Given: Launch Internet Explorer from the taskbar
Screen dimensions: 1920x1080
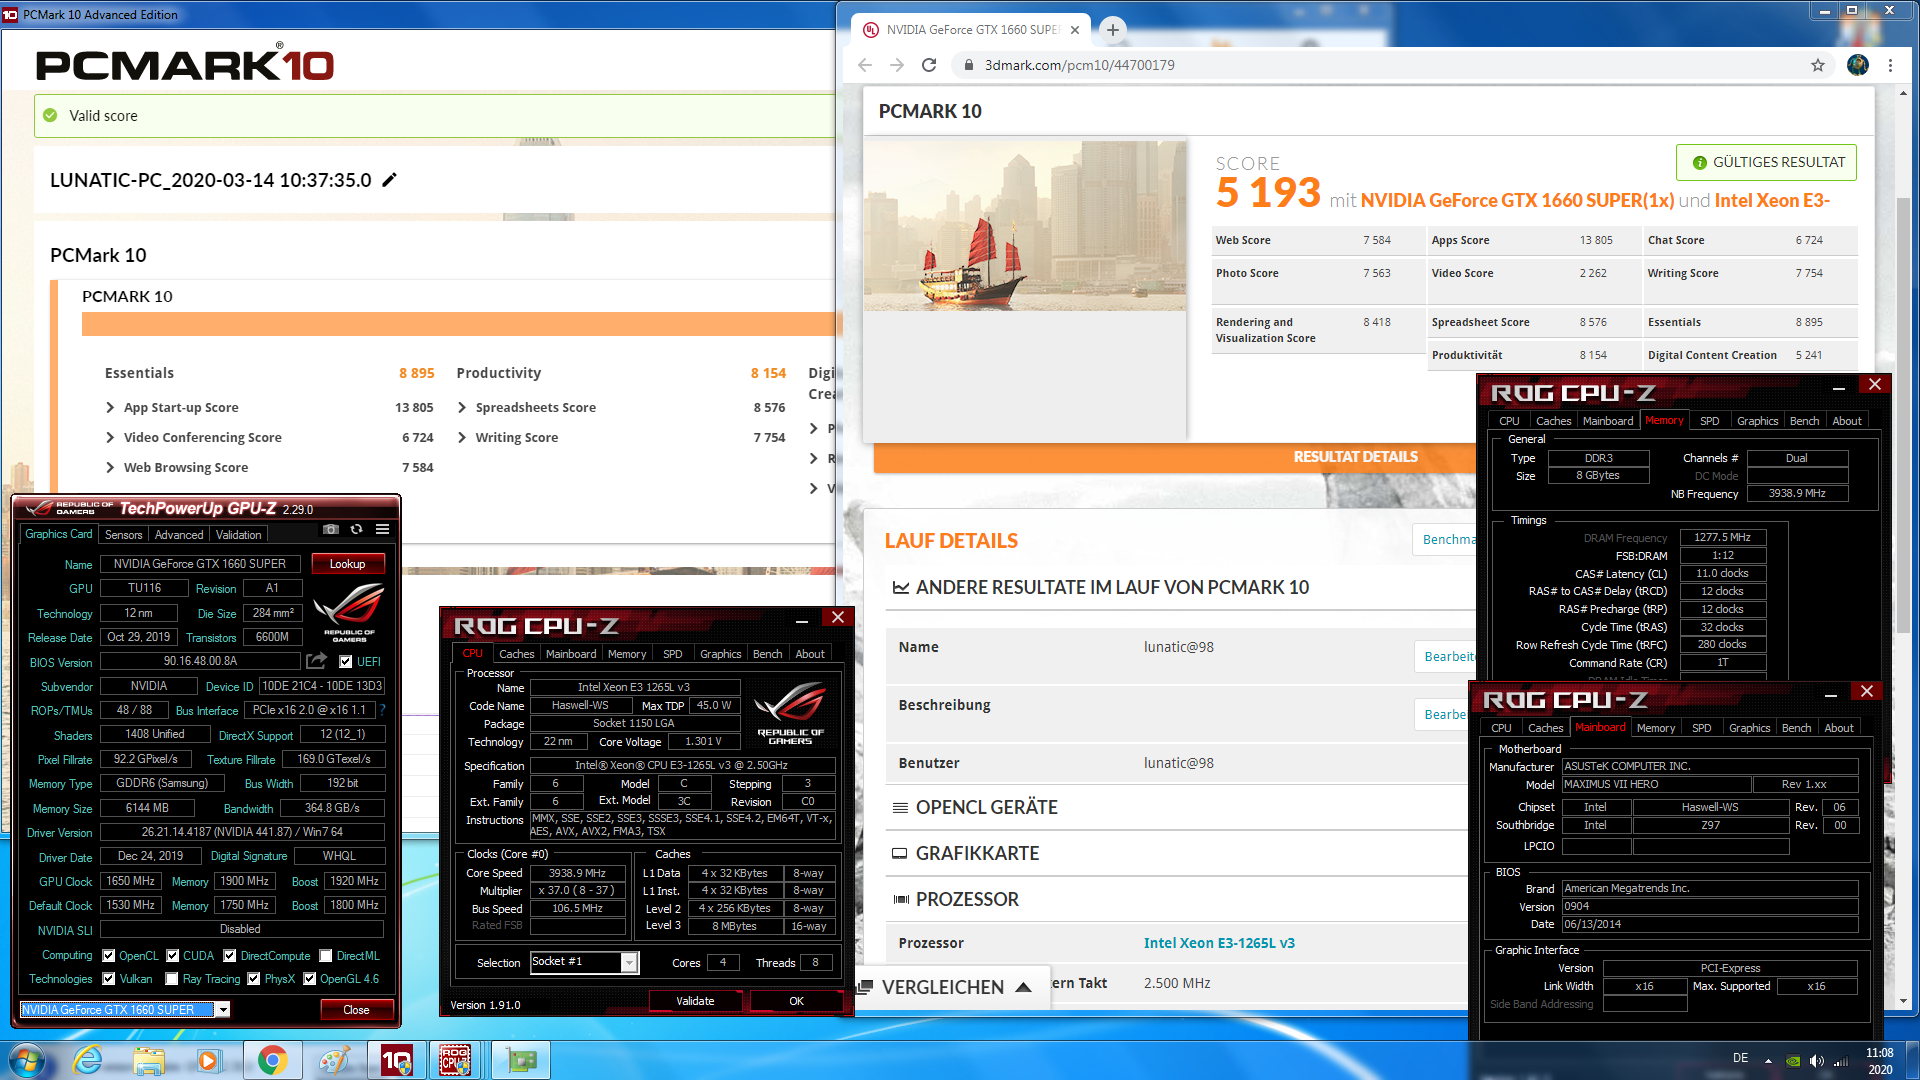Looking at the screenshot, I should (x=88, y=1060).
